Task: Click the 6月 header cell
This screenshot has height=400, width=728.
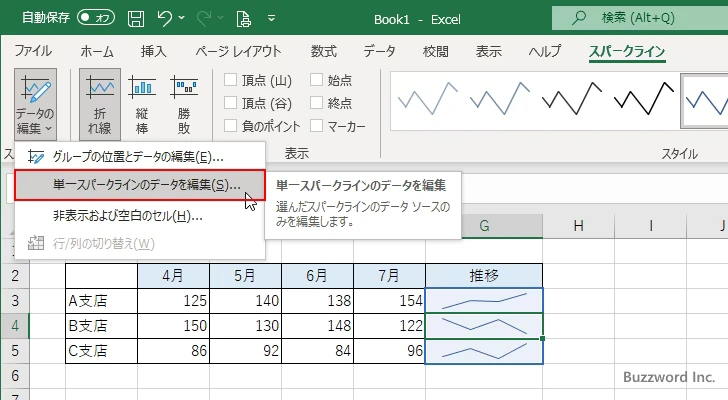Action: tap(317, 276)
